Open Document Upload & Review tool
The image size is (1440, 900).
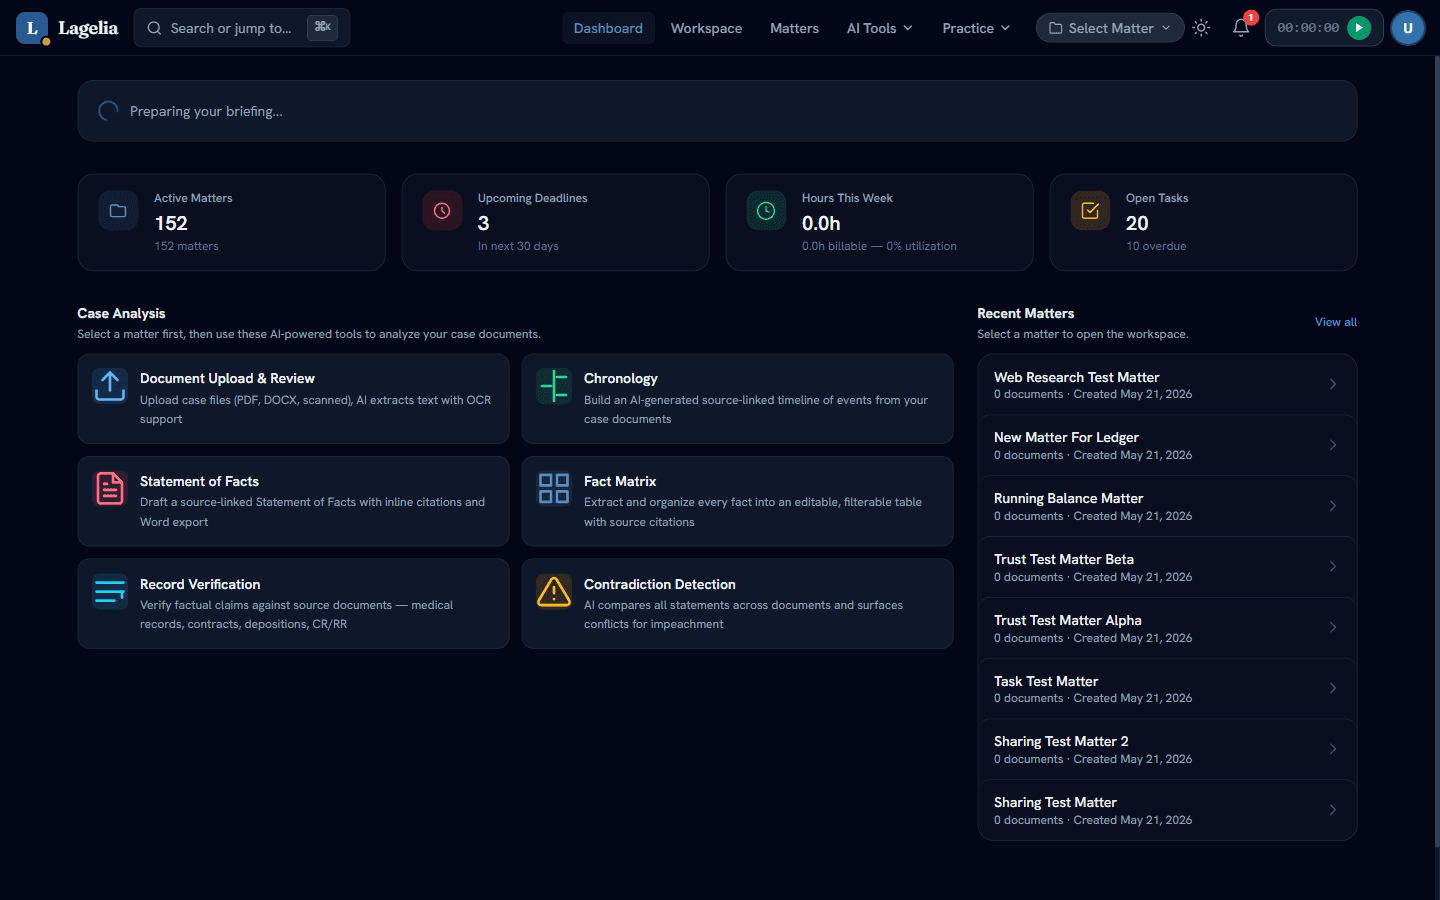tap(293, 399)
